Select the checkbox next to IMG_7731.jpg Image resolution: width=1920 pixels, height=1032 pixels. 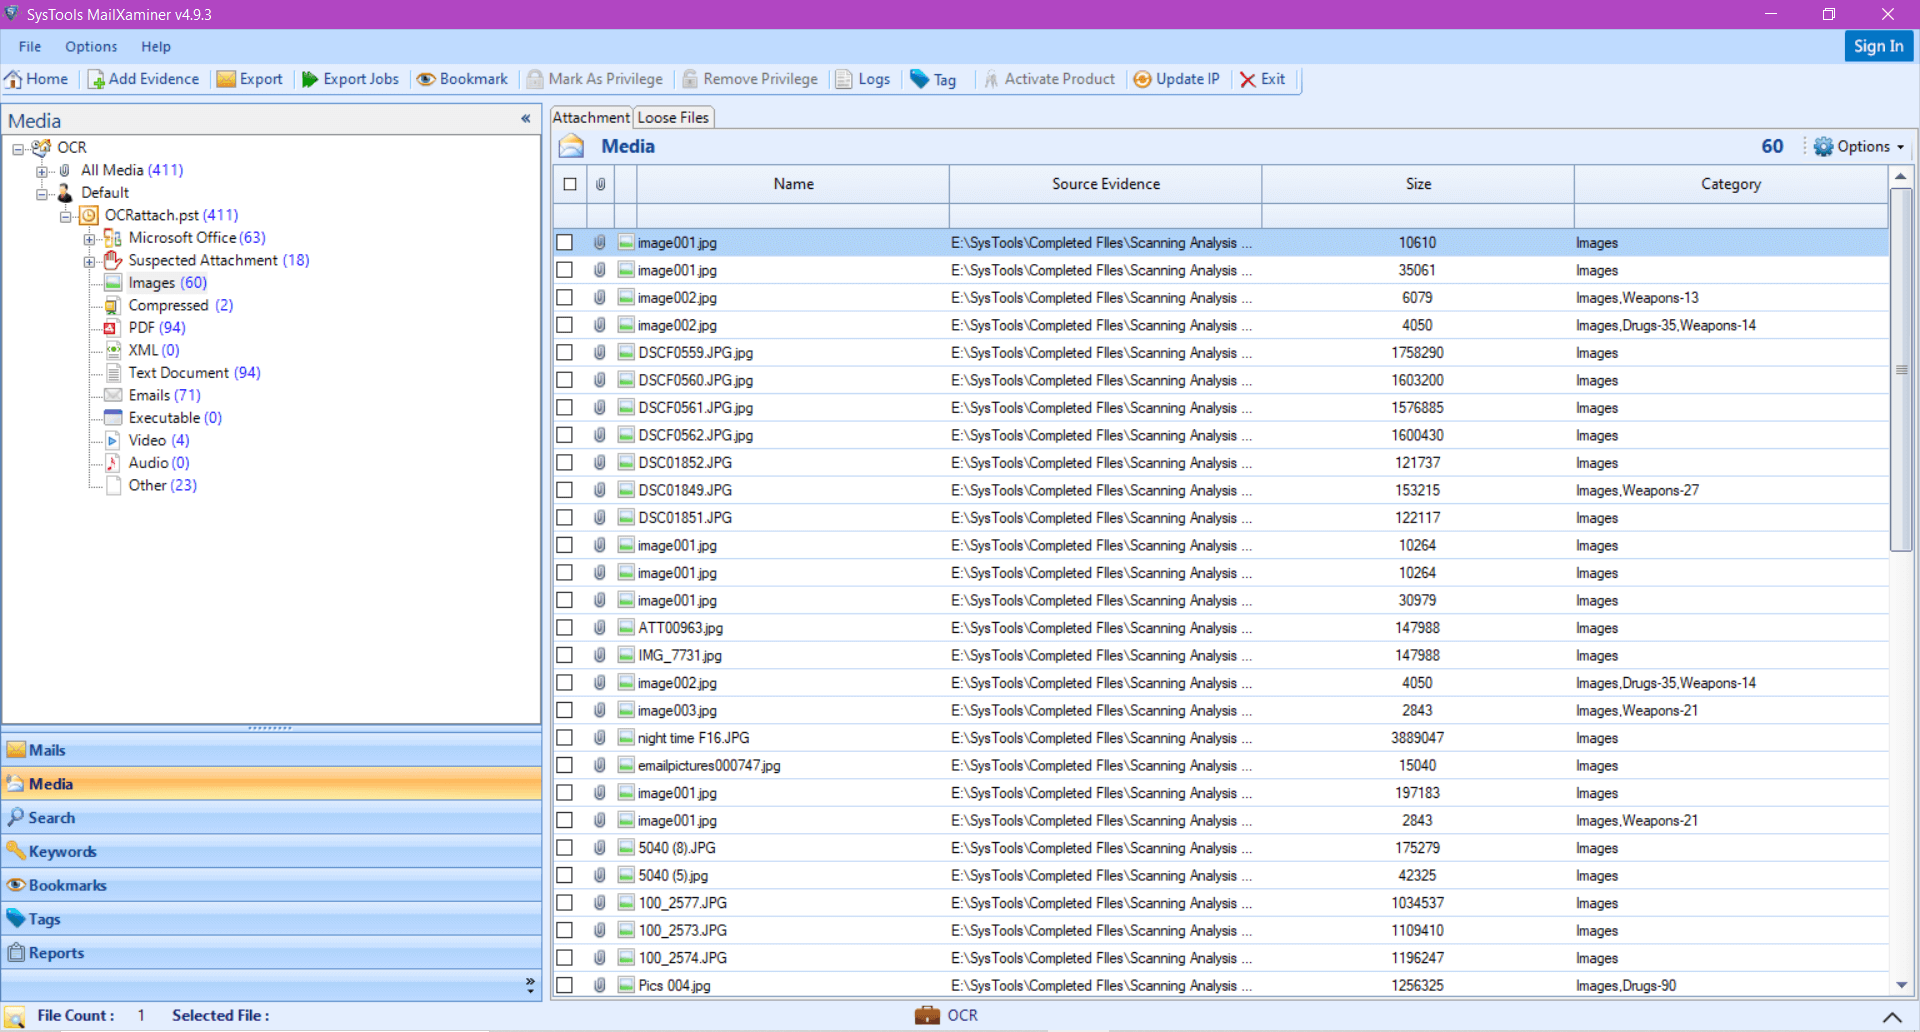[565, 655]
